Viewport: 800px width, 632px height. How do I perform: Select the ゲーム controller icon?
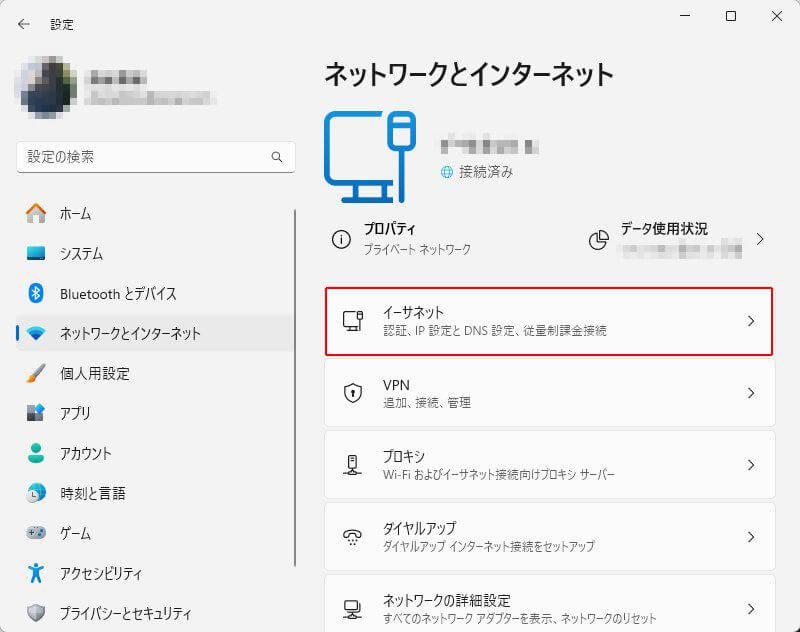pyautogui.click(x=36, y=533)
